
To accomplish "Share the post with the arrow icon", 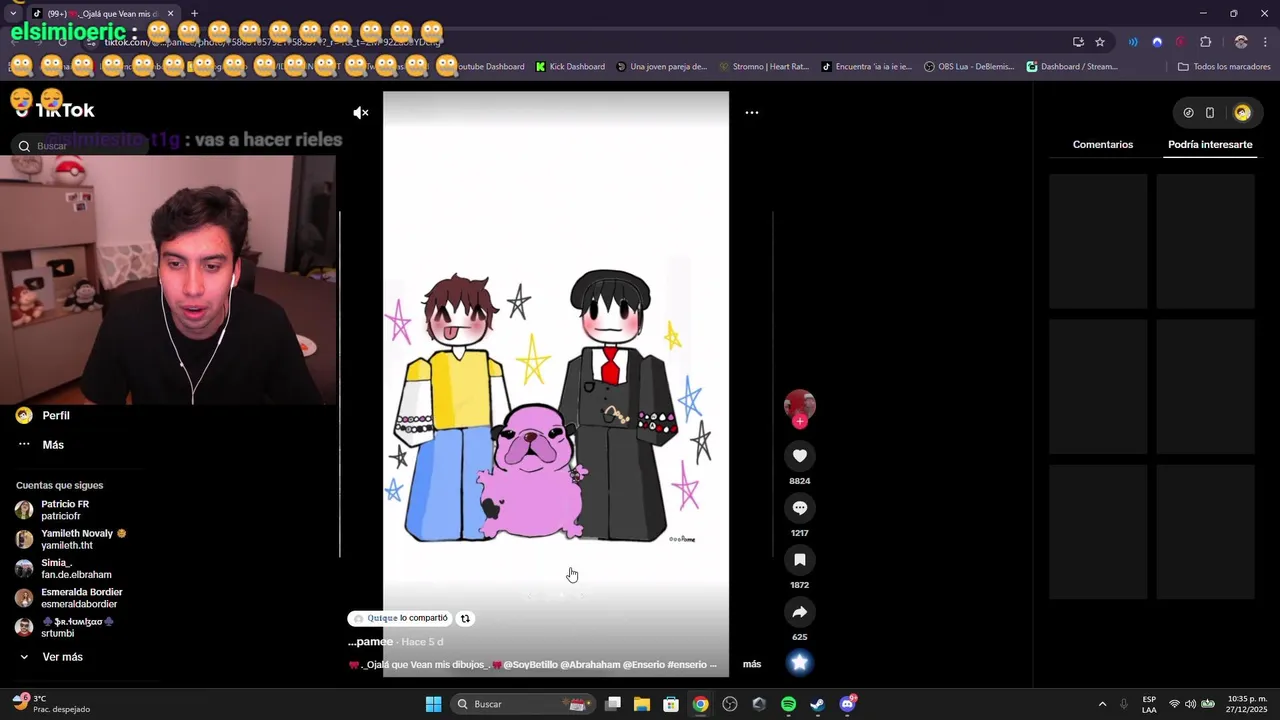I will click(x=800, y=612).
